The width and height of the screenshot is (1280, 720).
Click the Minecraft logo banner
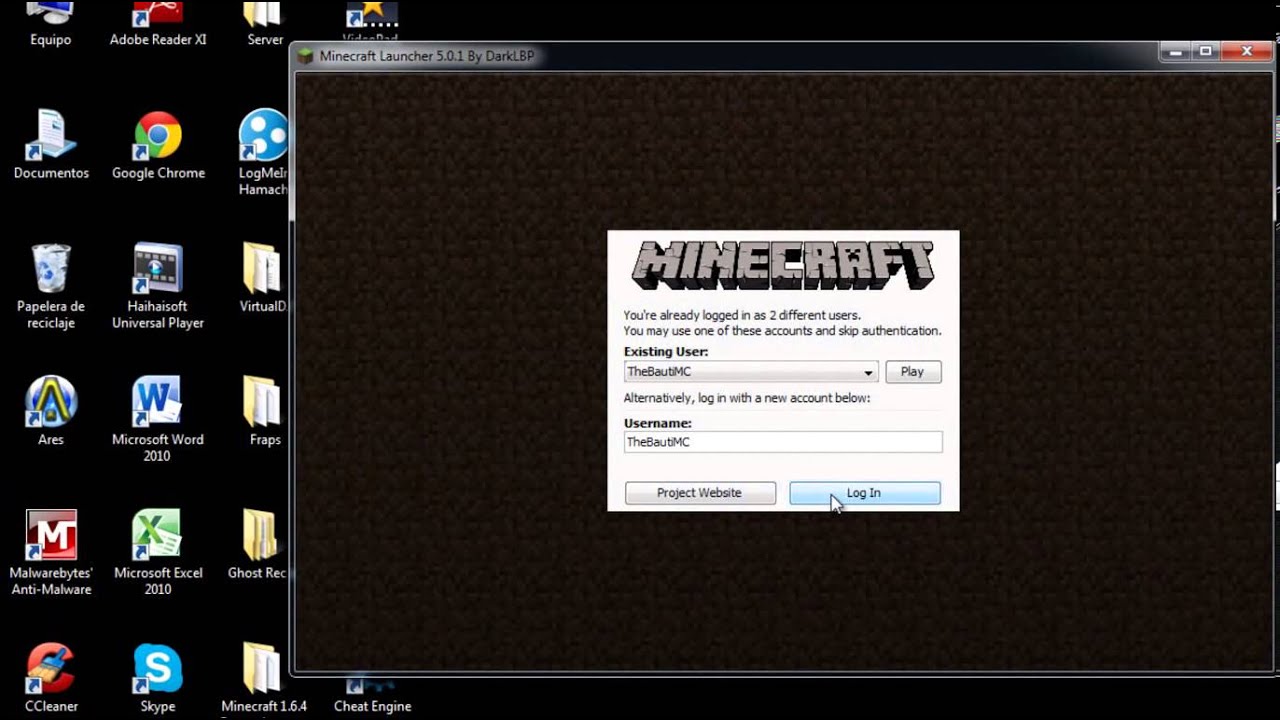(783, 265)
